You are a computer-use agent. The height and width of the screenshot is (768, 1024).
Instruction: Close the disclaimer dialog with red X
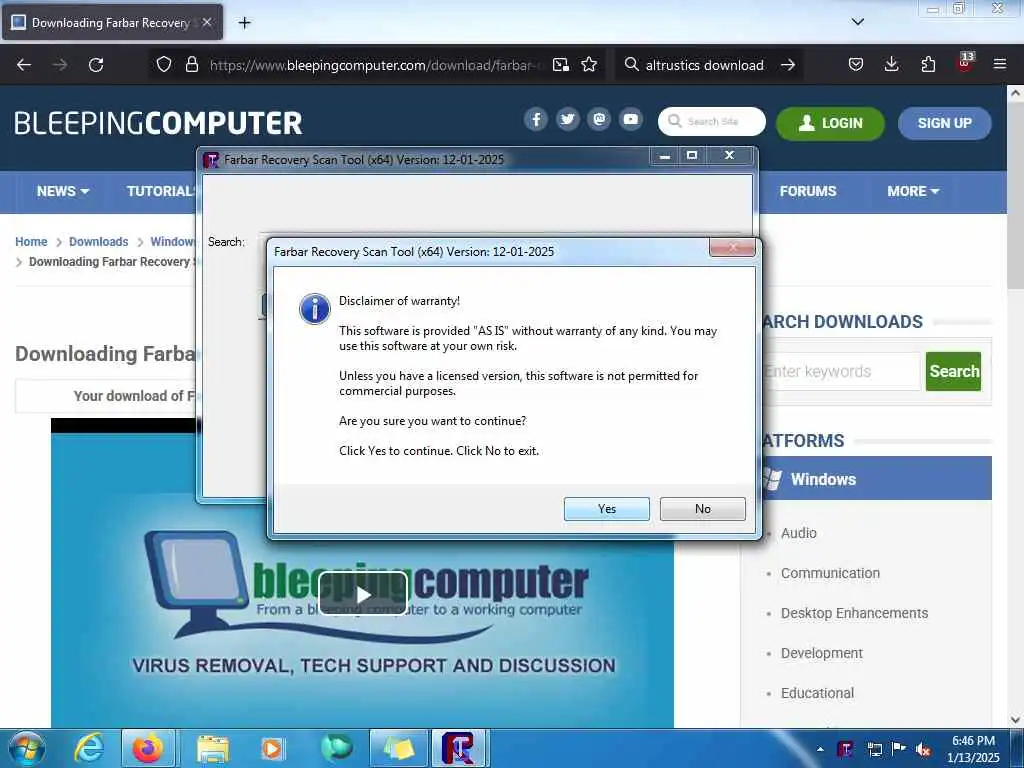(732, 248)
